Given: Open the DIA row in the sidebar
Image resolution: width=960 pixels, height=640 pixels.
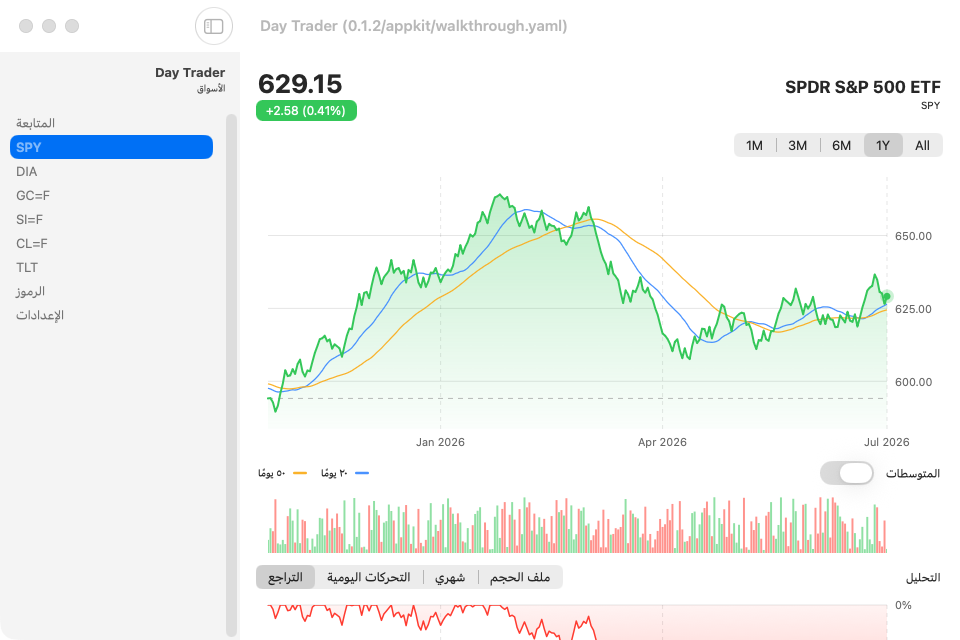Looking at the screenshot, I should (111, 171).
